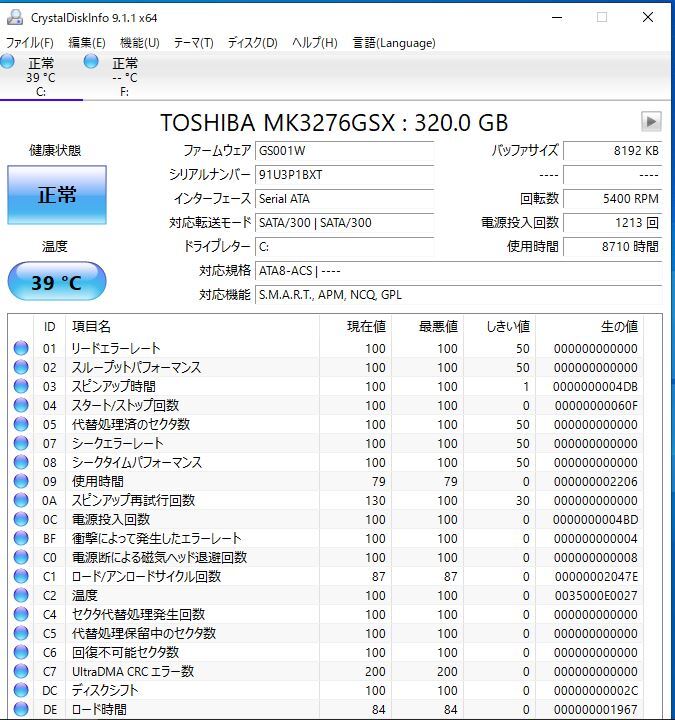
Task: Open the ヘルプ(H) menu
Action: tap(315, 43)
